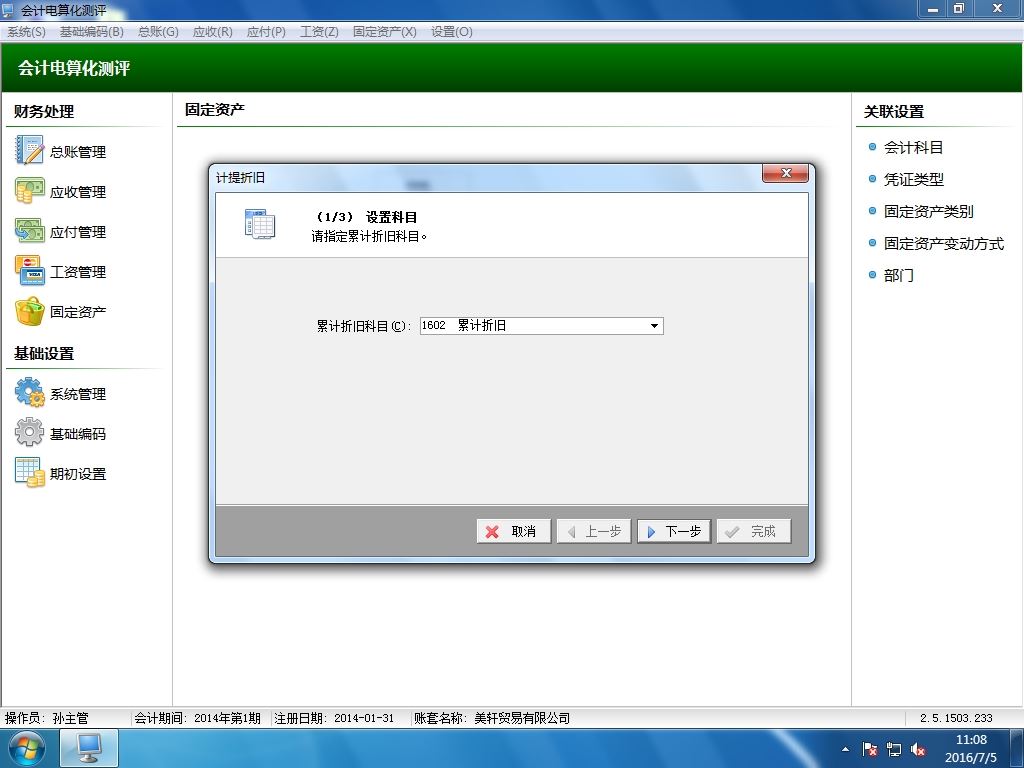Click the 取消 button
1024x768 pixels.
[x=514, y=531]
